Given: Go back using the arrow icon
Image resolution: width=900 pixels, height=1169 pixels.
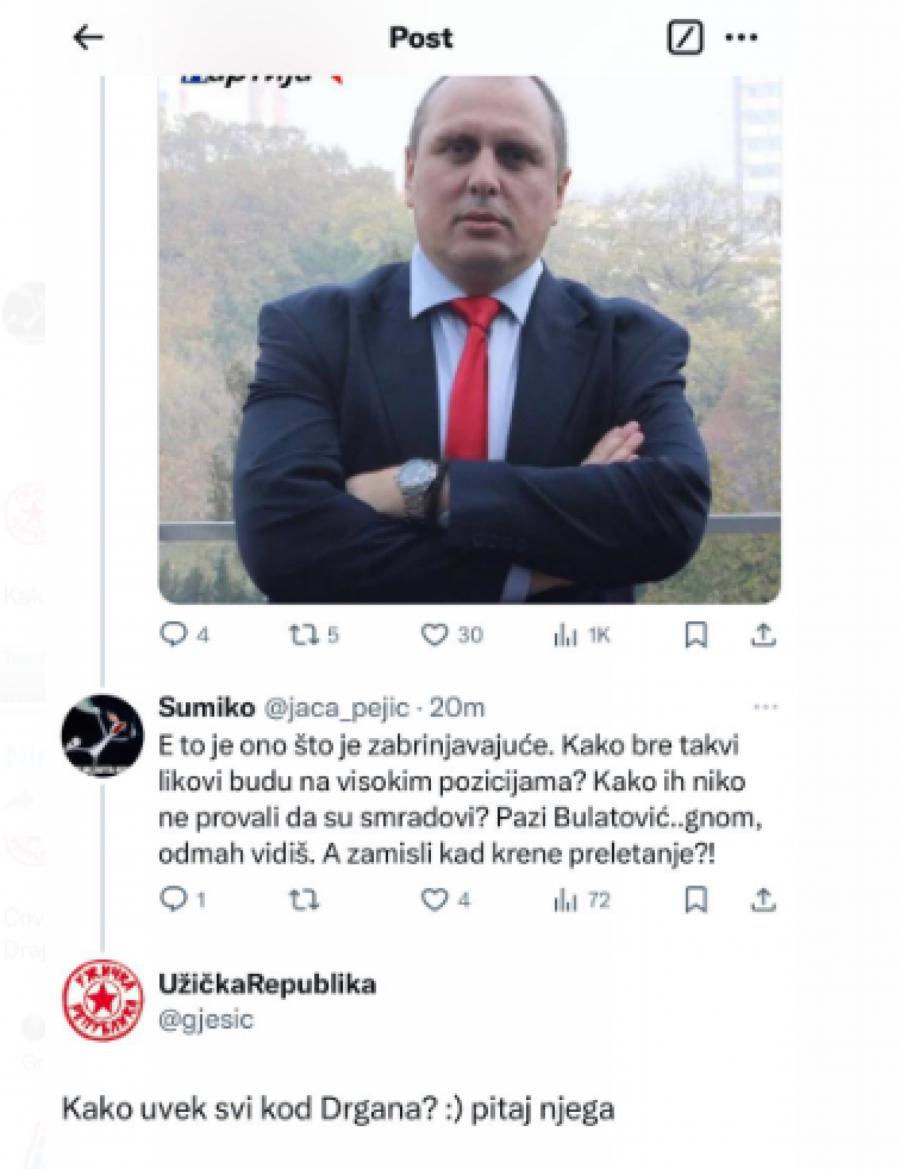Looking at the screenshot, I should pos(88,37).
